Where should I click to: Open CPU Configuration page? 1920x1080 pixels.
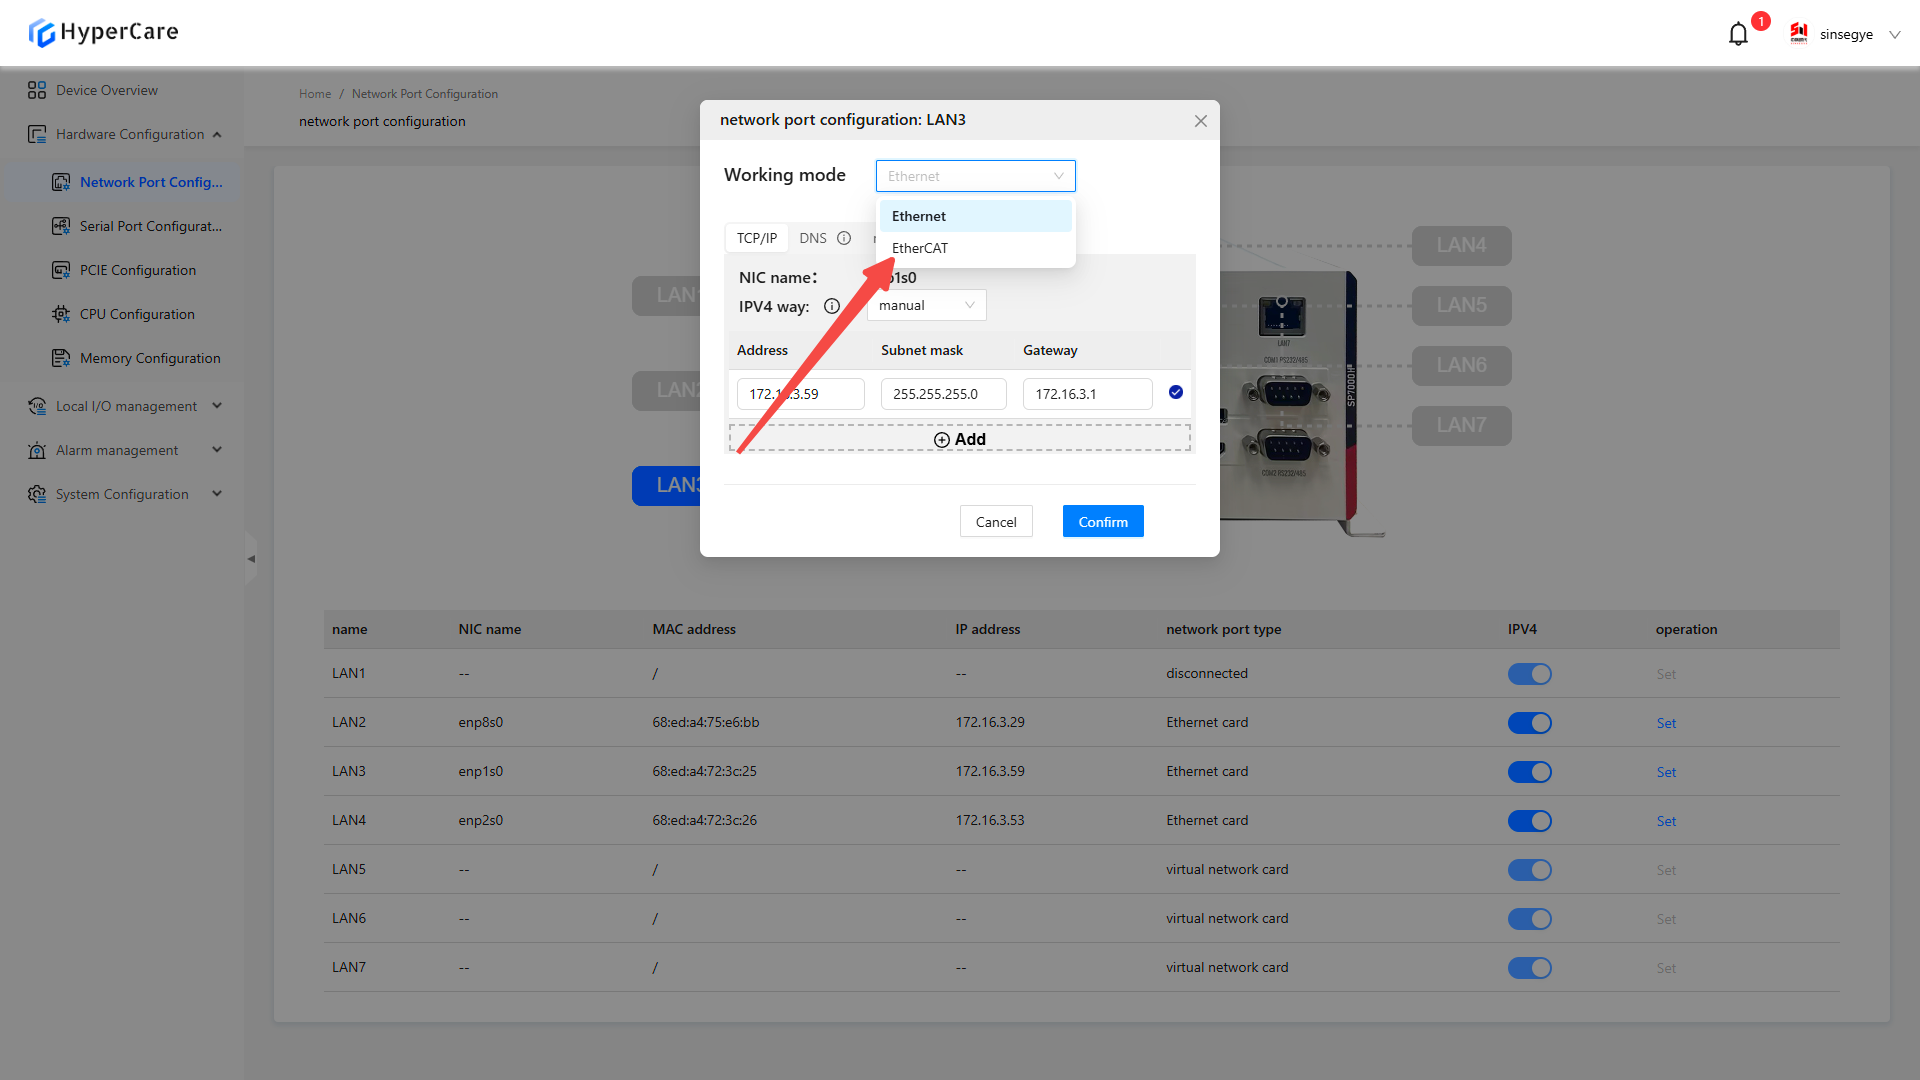point(137,314)
